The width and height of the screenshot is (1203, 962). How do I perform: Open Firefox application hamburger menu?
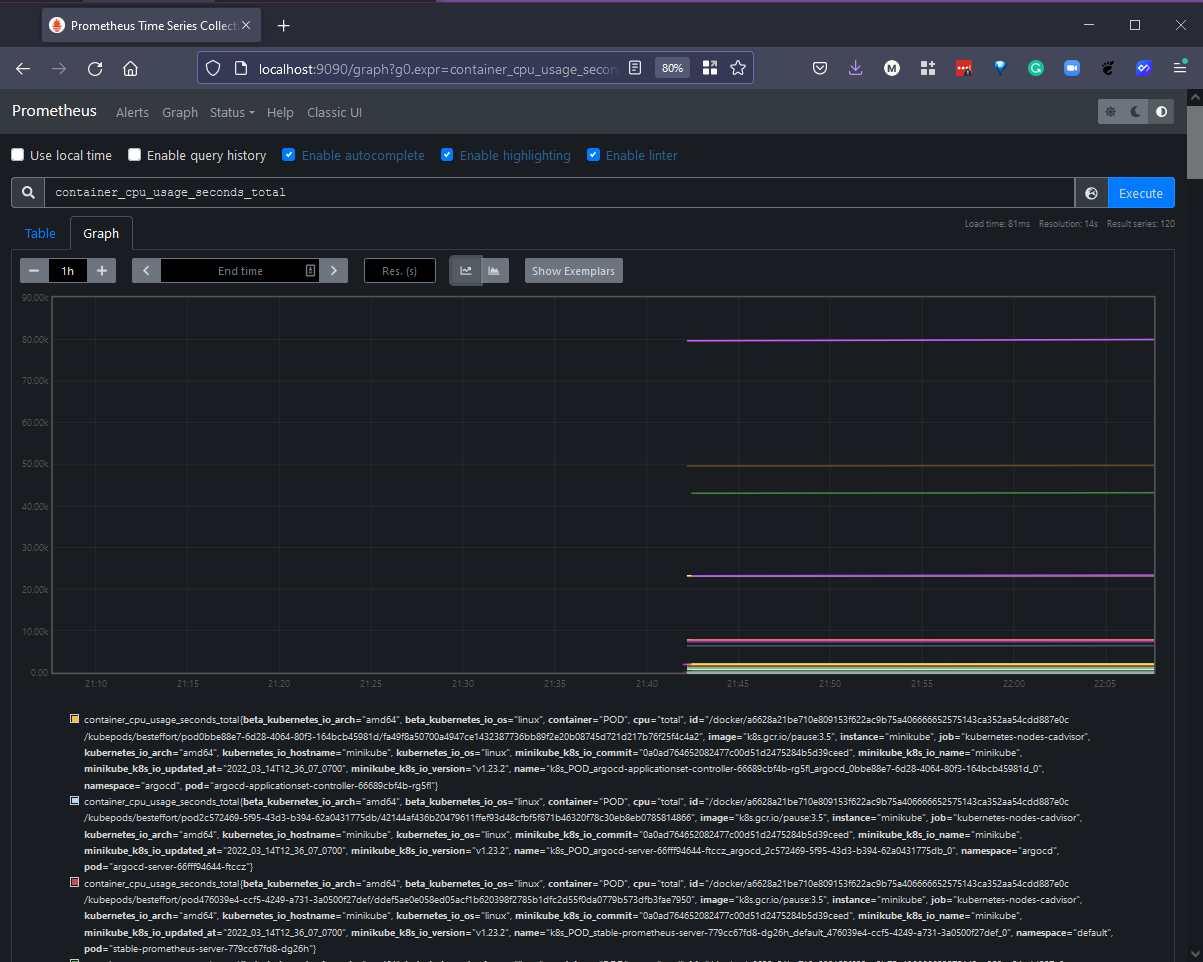(x=1180, y=68)
